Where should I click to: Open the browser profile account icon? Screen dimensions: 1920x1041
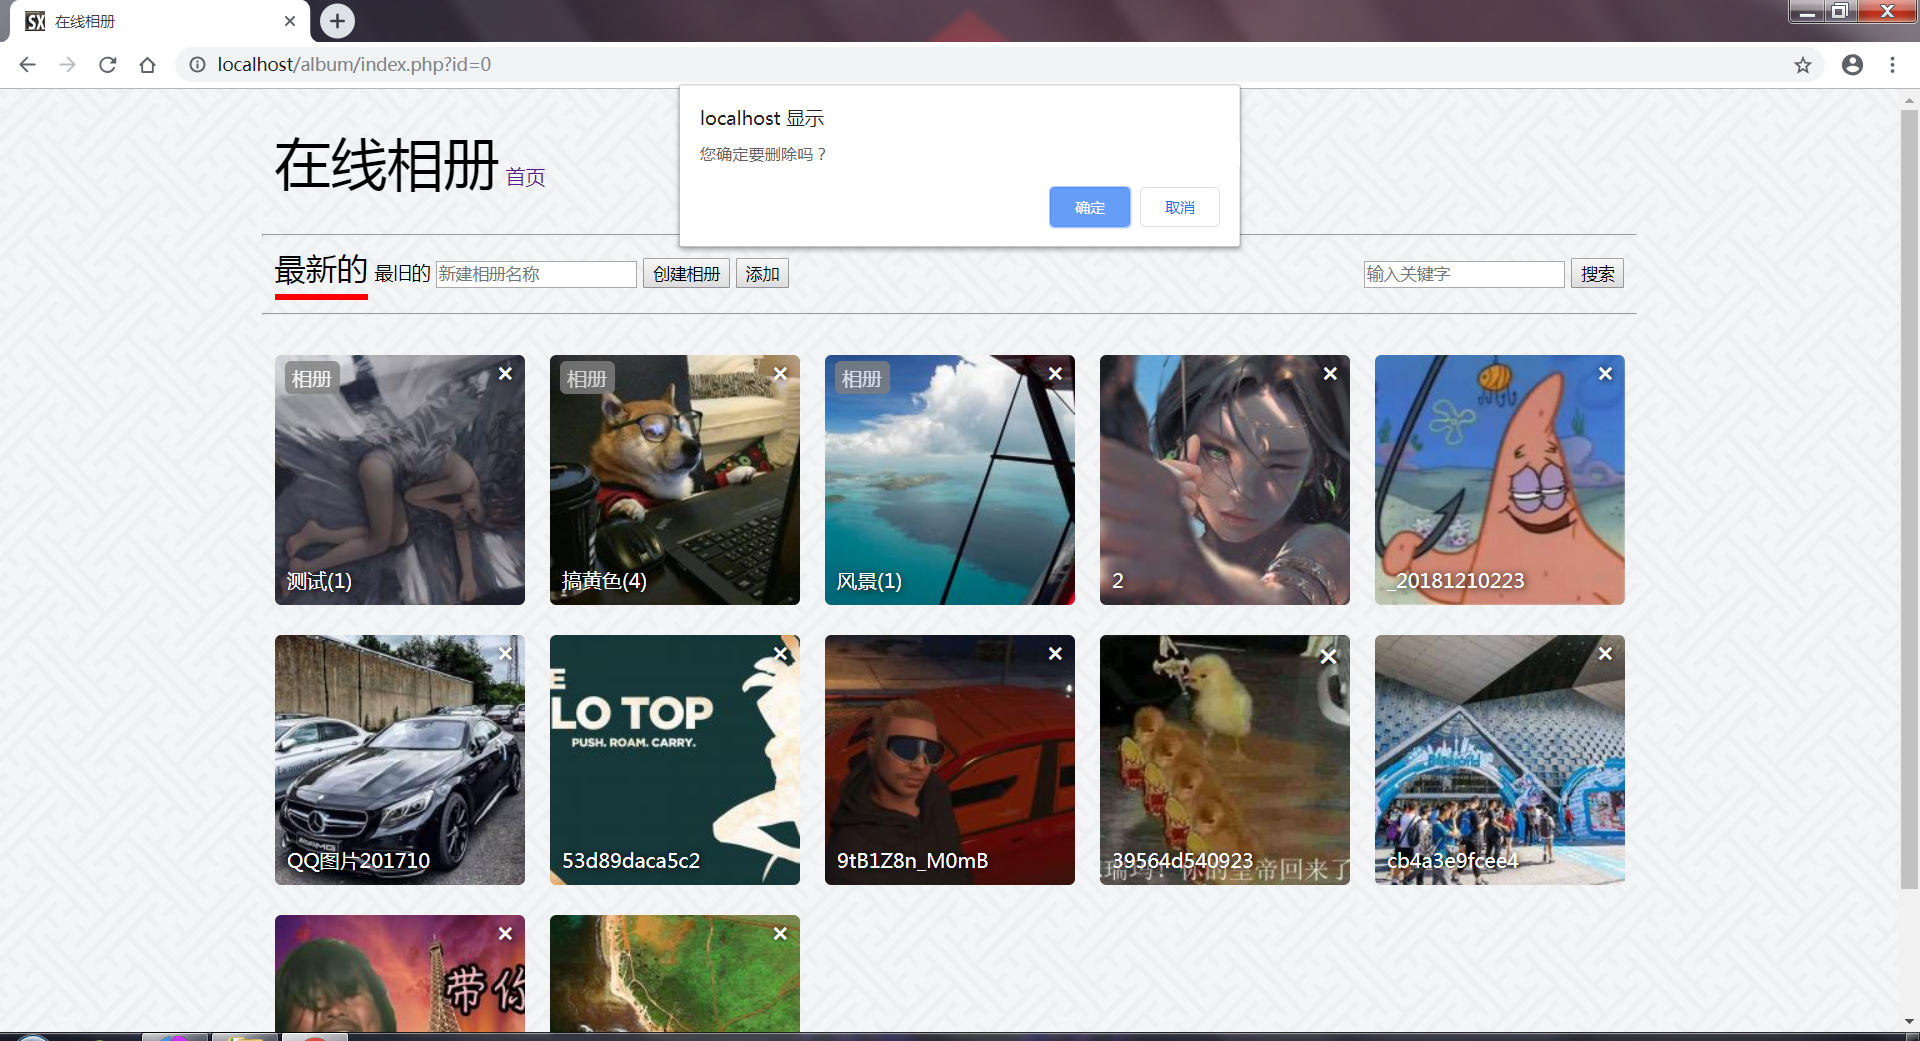coord(1852,65)
